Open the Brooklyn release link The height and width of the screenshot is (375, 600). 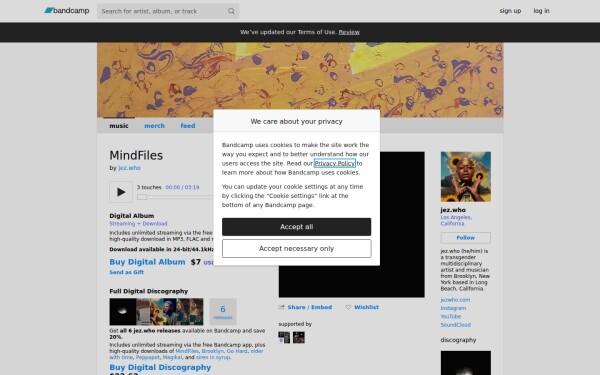212,351
